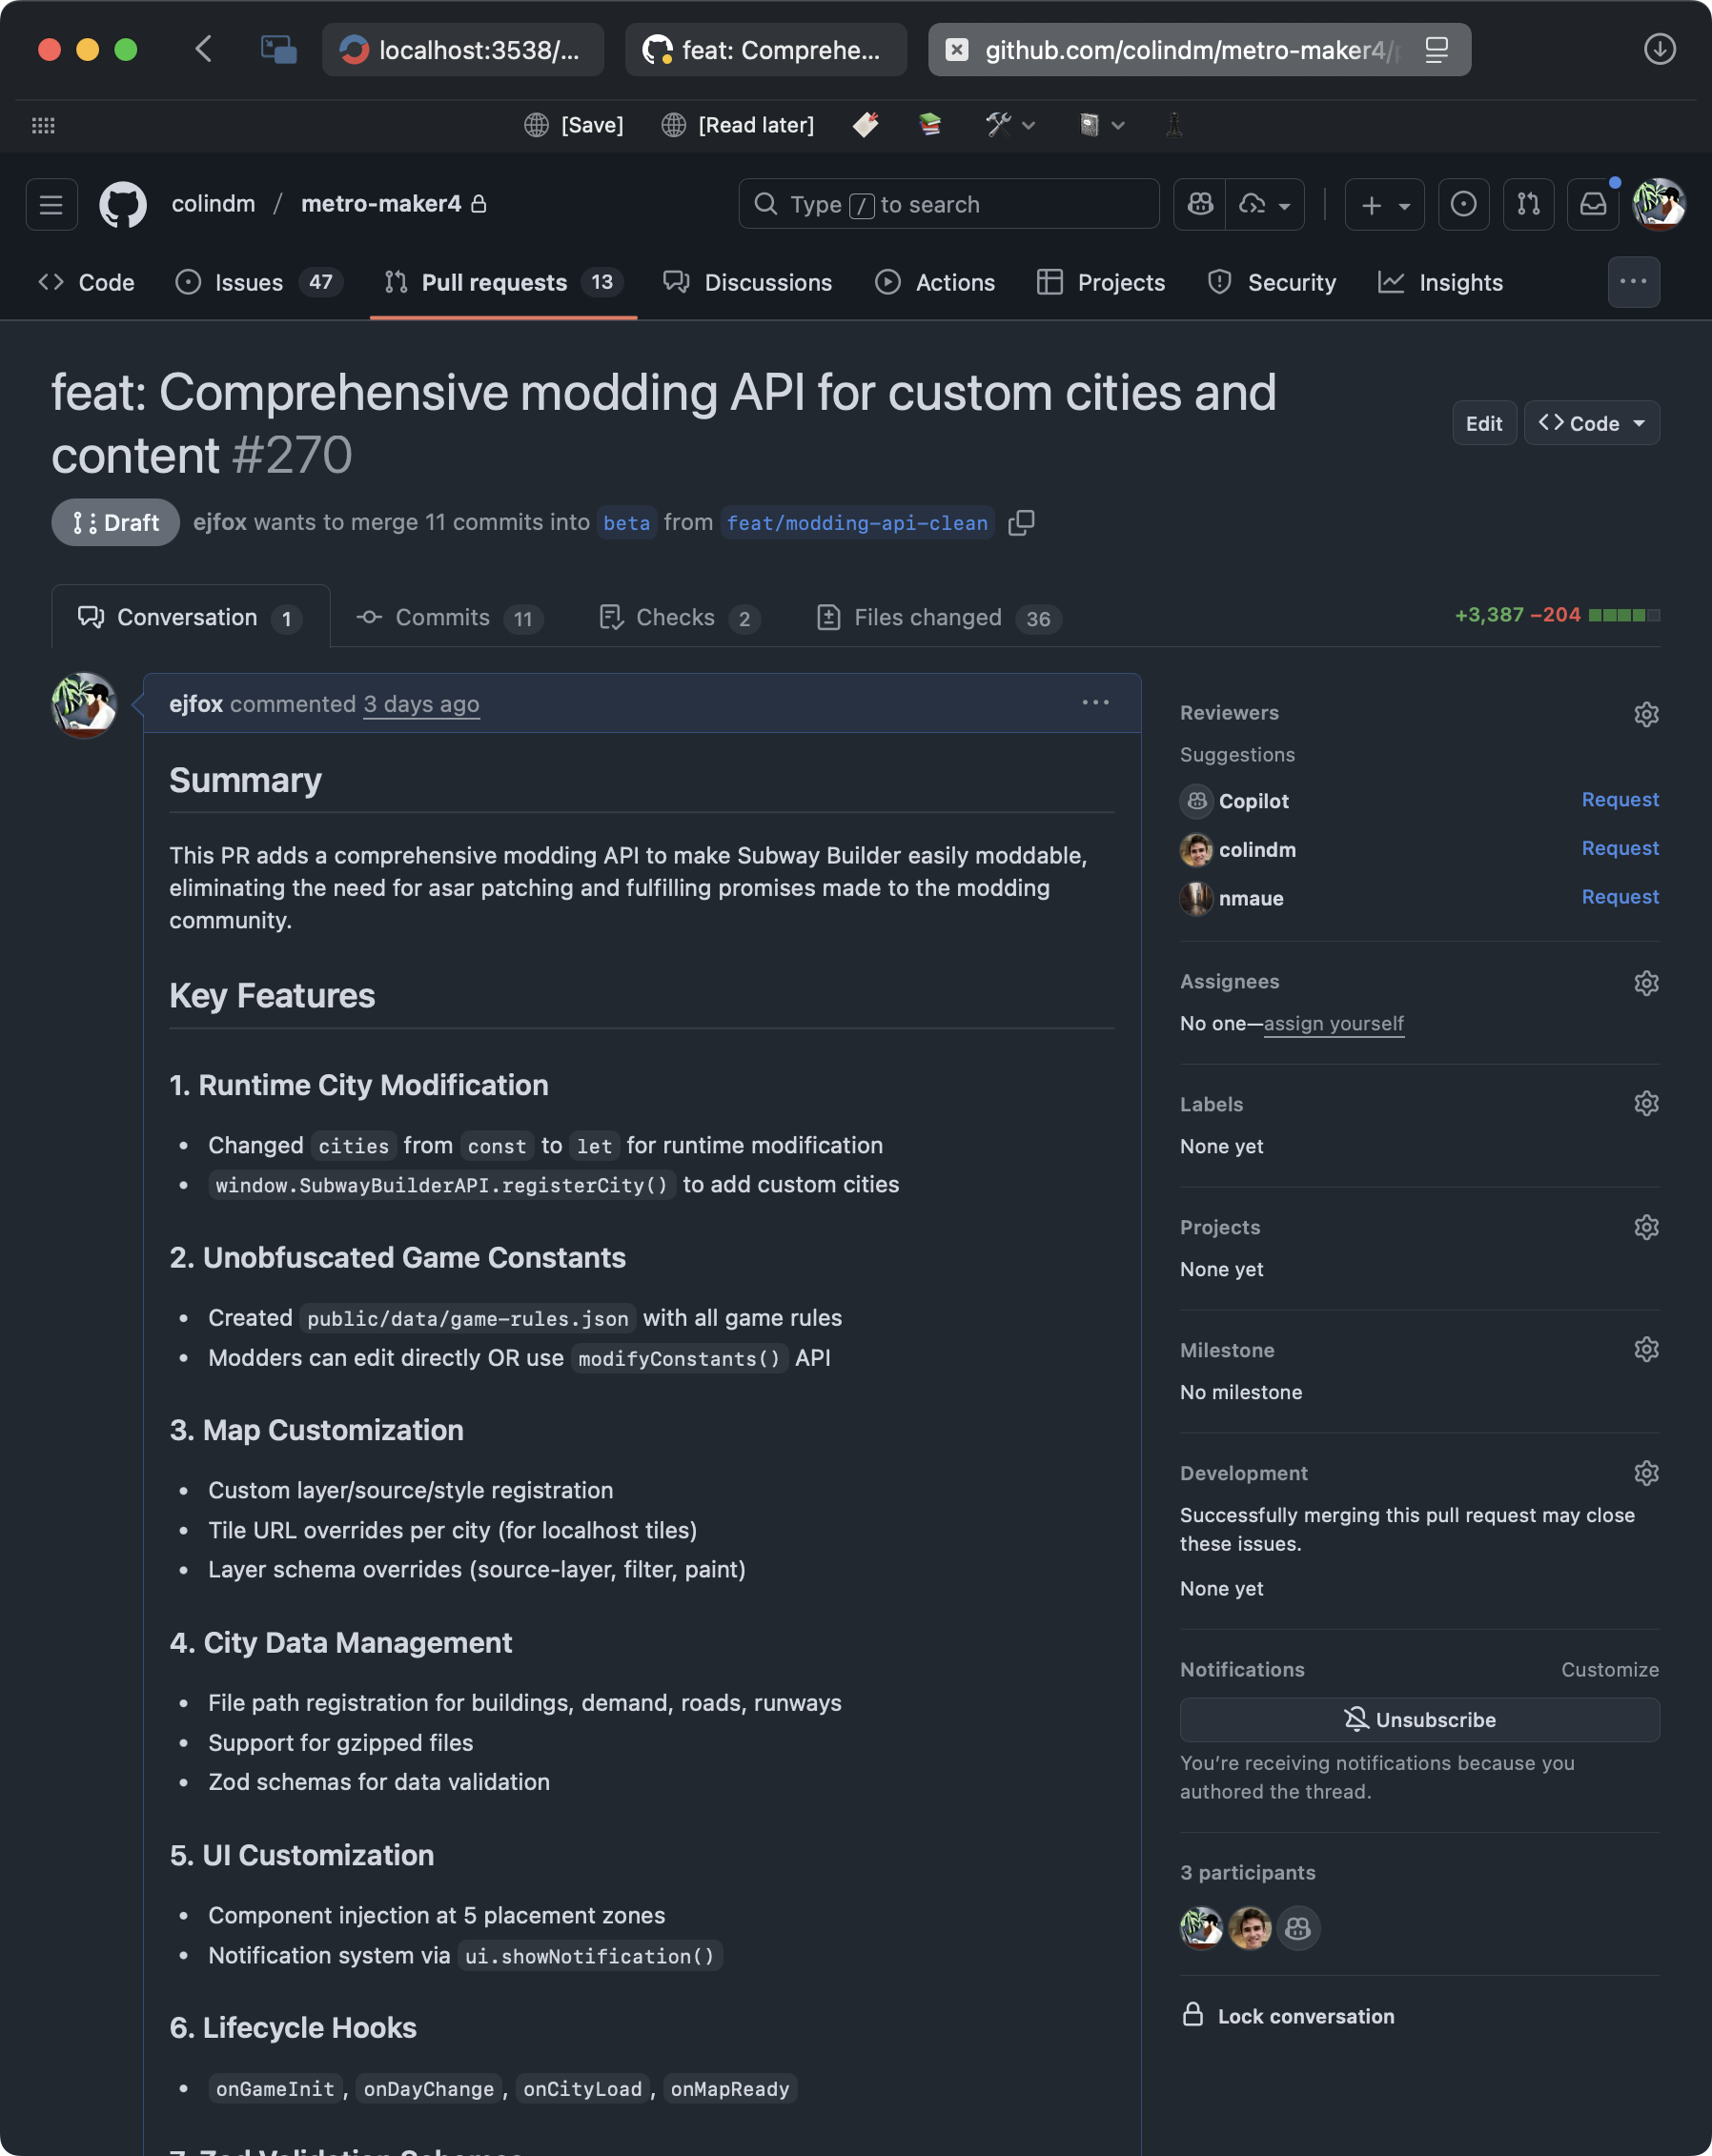The width and height of the screenshot is (1712, 2156).
Task: Click the pull requests icon in the header
Action: coord(1528,204)
